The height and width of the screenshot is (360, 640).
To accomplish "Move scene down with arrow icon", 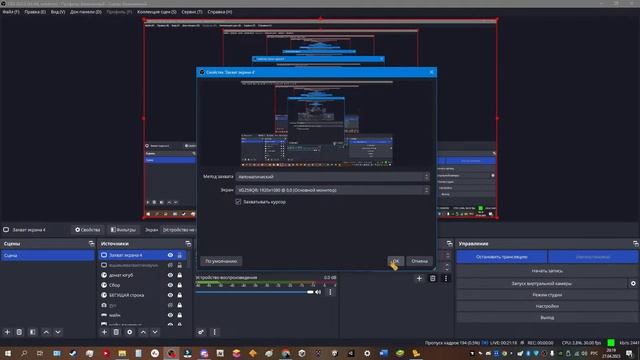I will pyautogui.click(x=58, y=332).
